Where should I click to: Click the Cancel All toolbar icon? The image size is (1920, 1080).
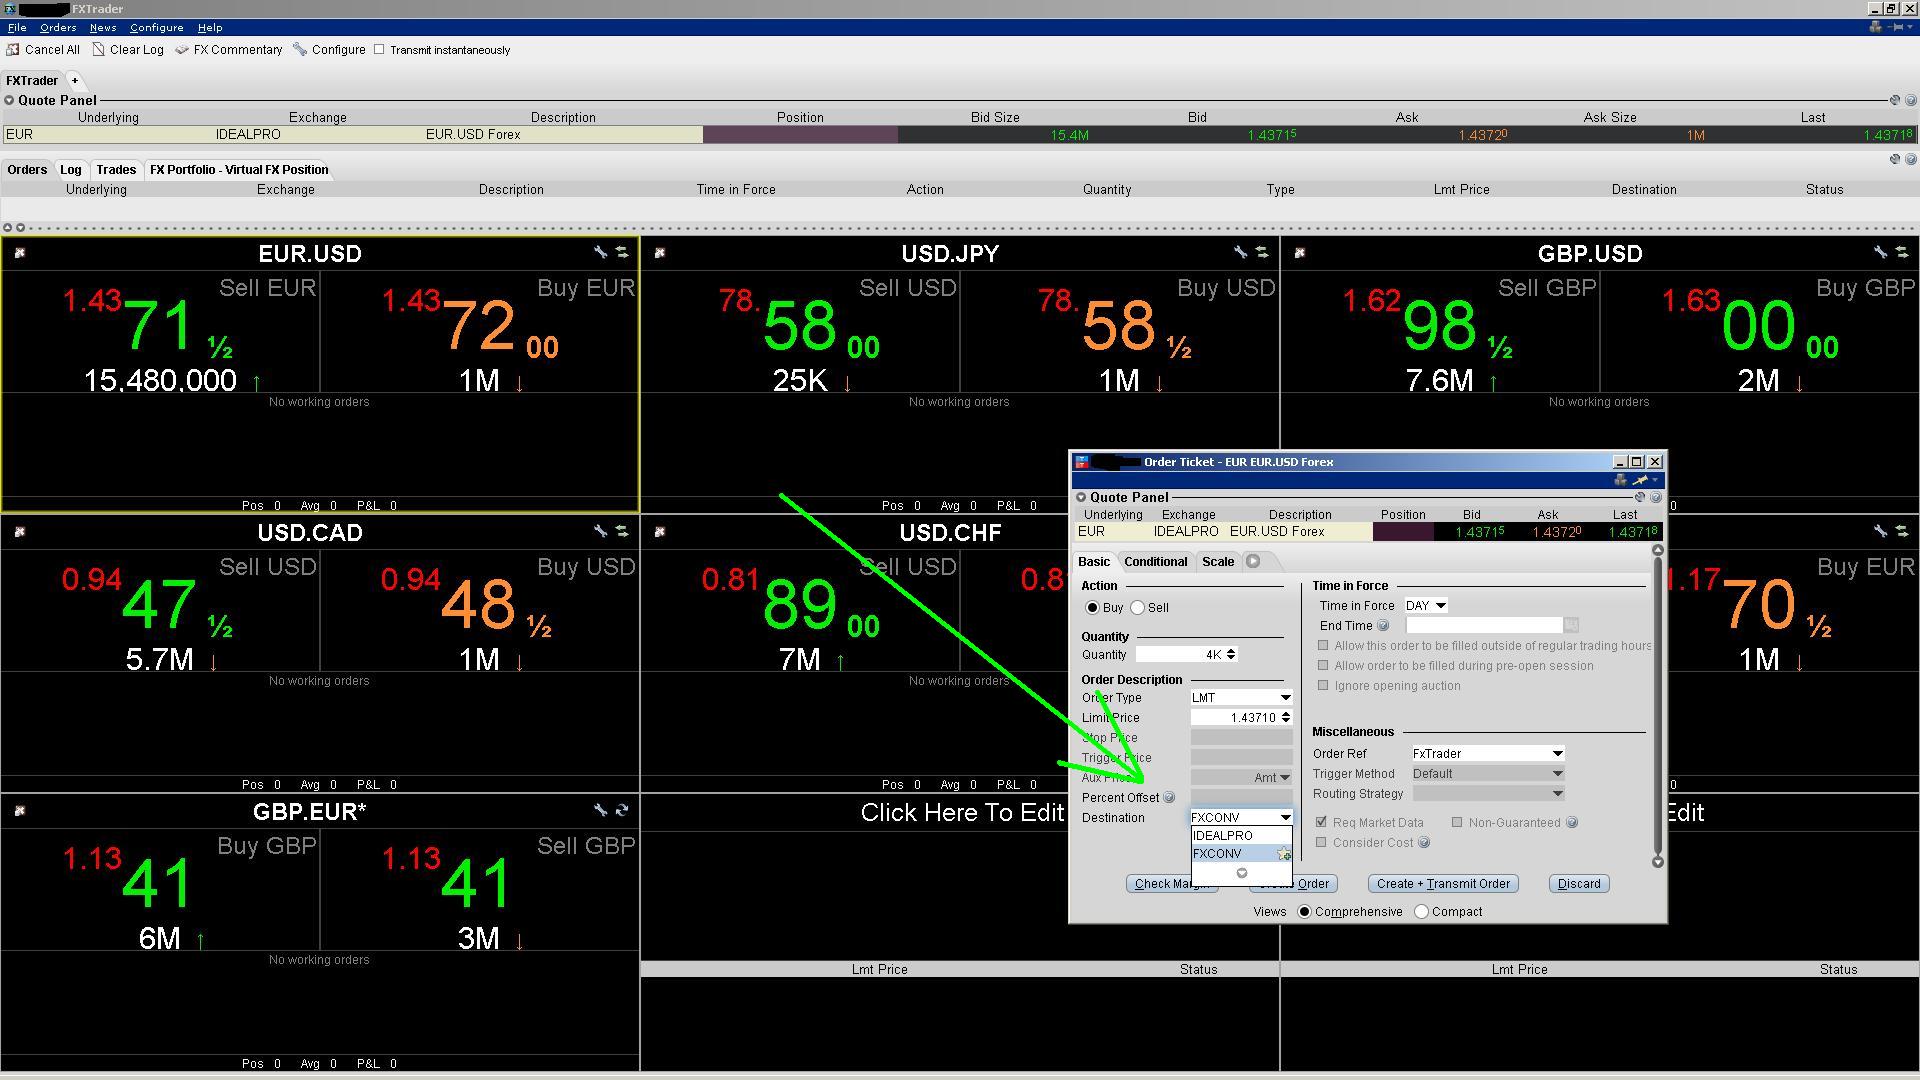[13, 50]
